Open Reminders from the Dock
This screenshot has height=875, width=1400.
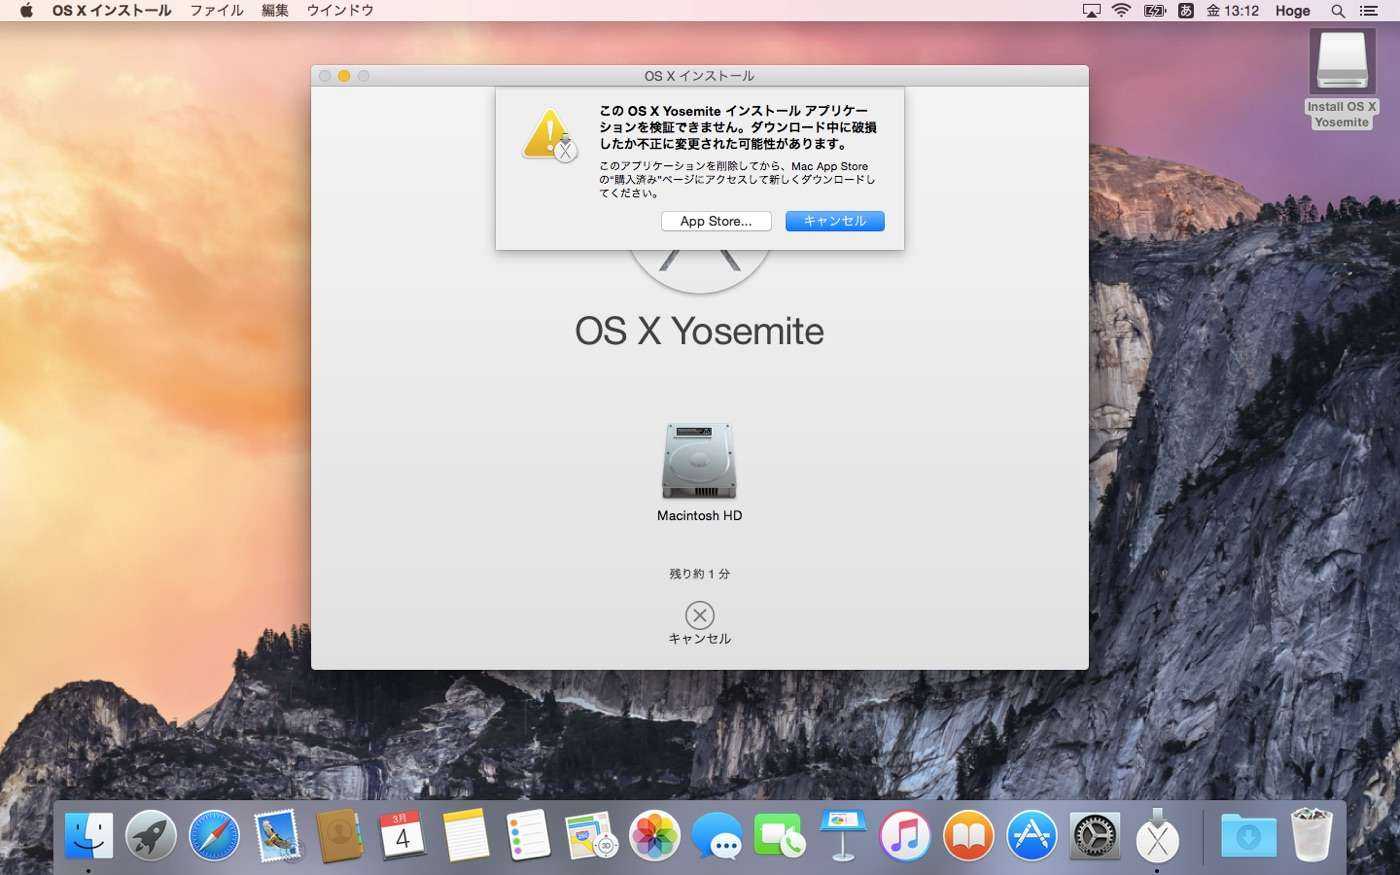pyautogui.click(x=529, y=836)
